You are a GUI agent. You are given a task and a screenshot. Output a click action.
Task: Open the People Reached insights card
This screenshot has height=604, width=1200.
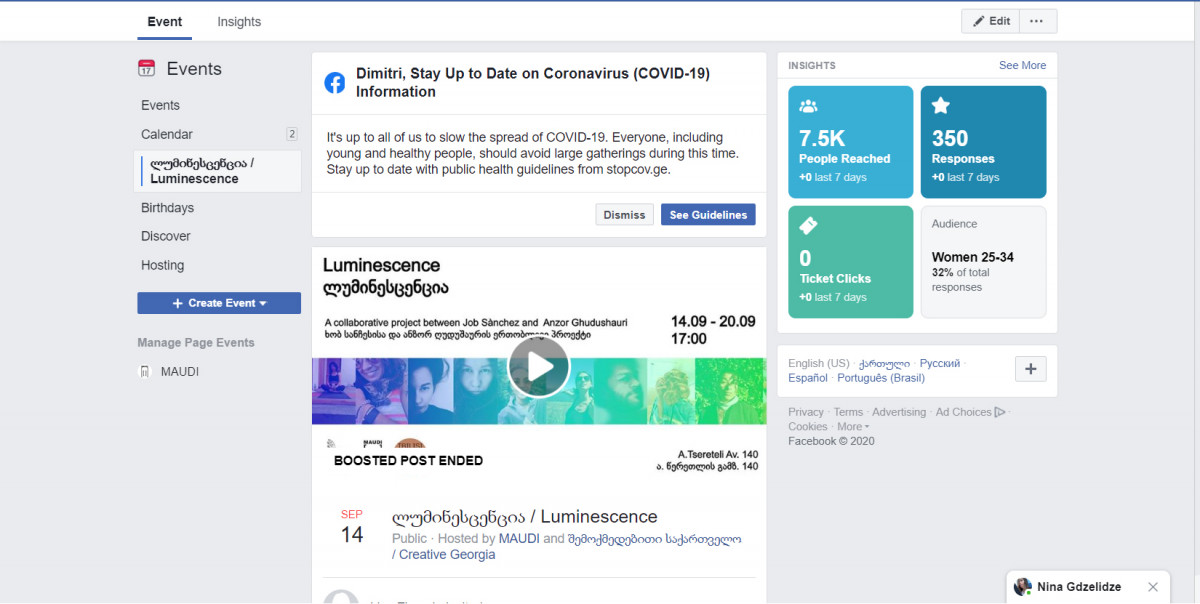click(x=850, y=142)
